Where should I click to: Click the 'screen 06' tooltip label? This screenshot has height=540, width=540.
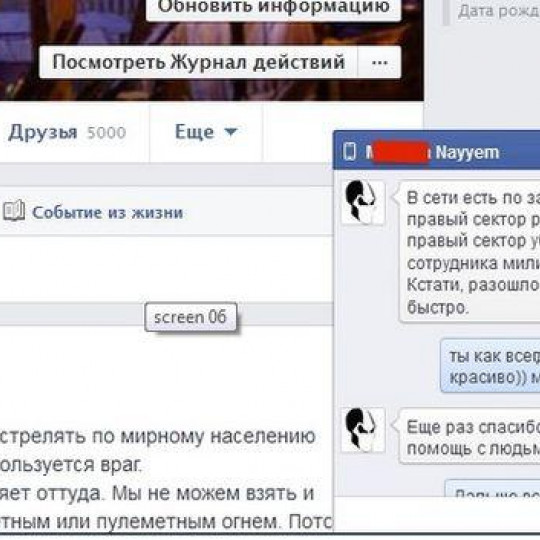coord(191,317)
